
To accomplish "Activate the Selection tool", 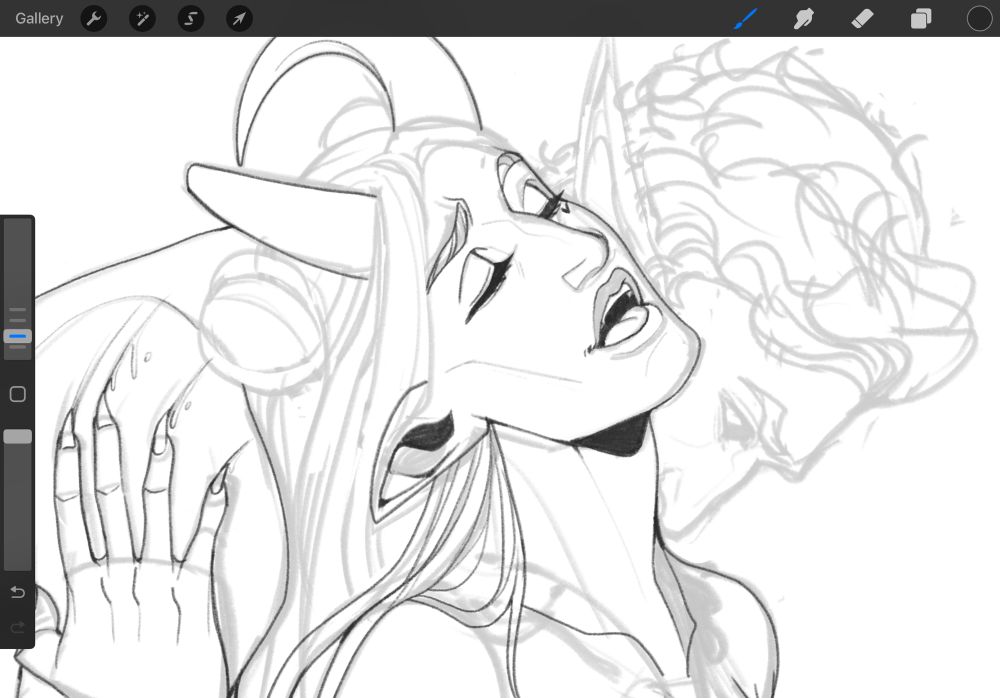I will point(191,19).
